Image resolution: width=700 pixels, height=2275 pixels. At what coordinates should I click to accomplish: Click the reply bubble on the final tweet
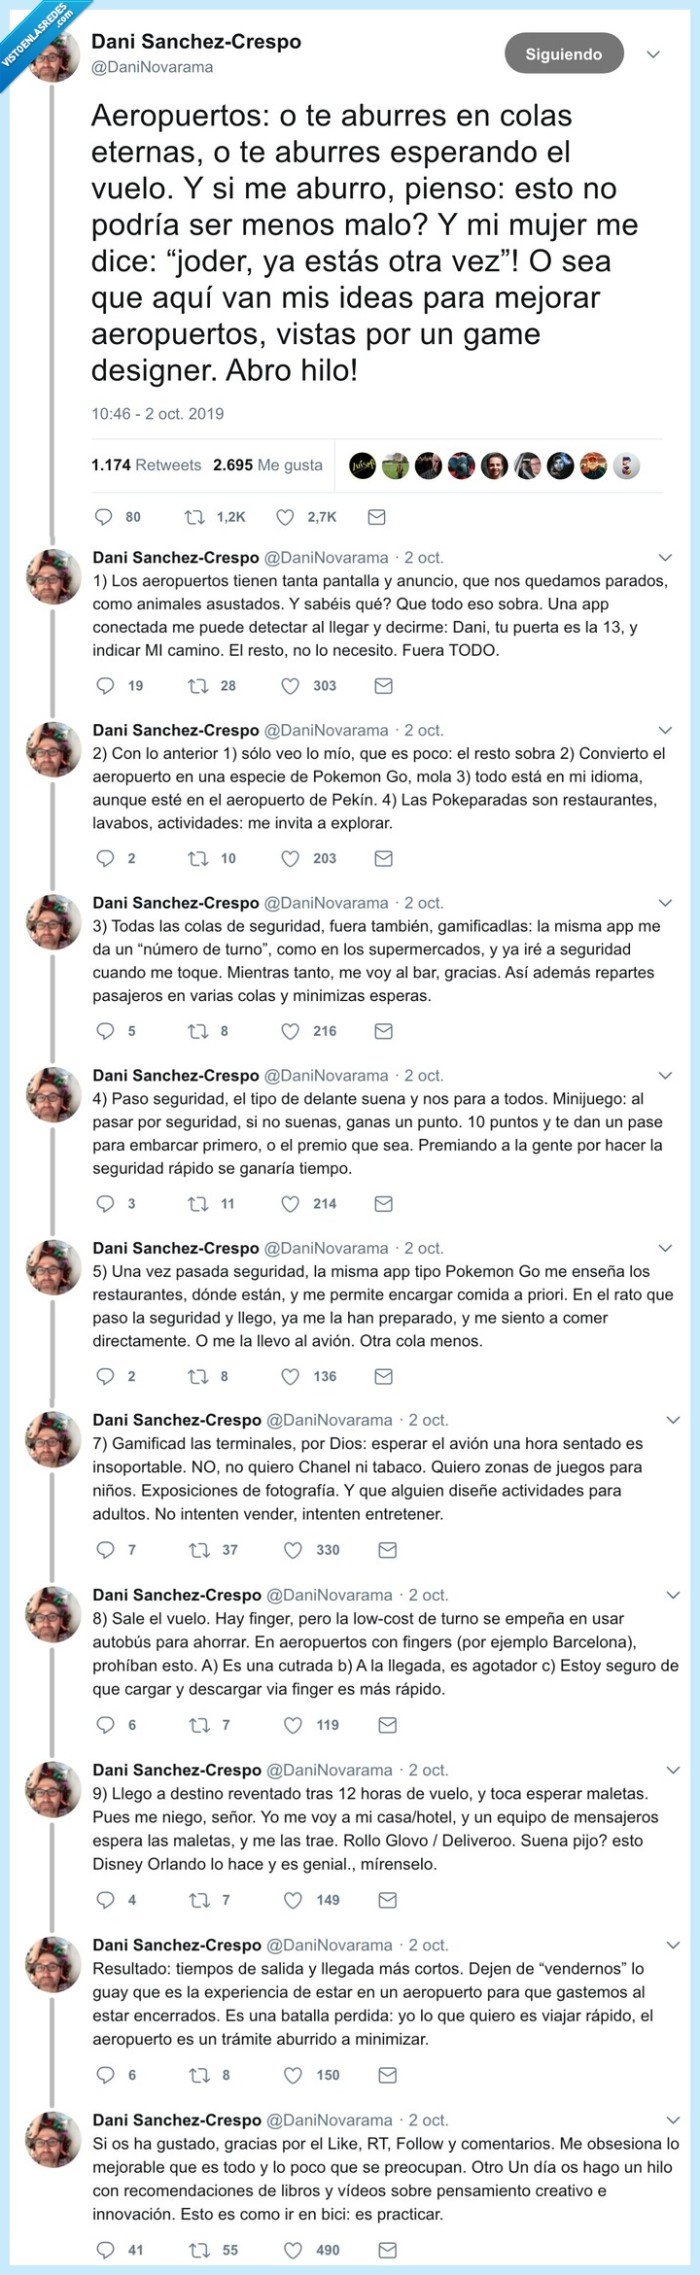[103, 2242]
